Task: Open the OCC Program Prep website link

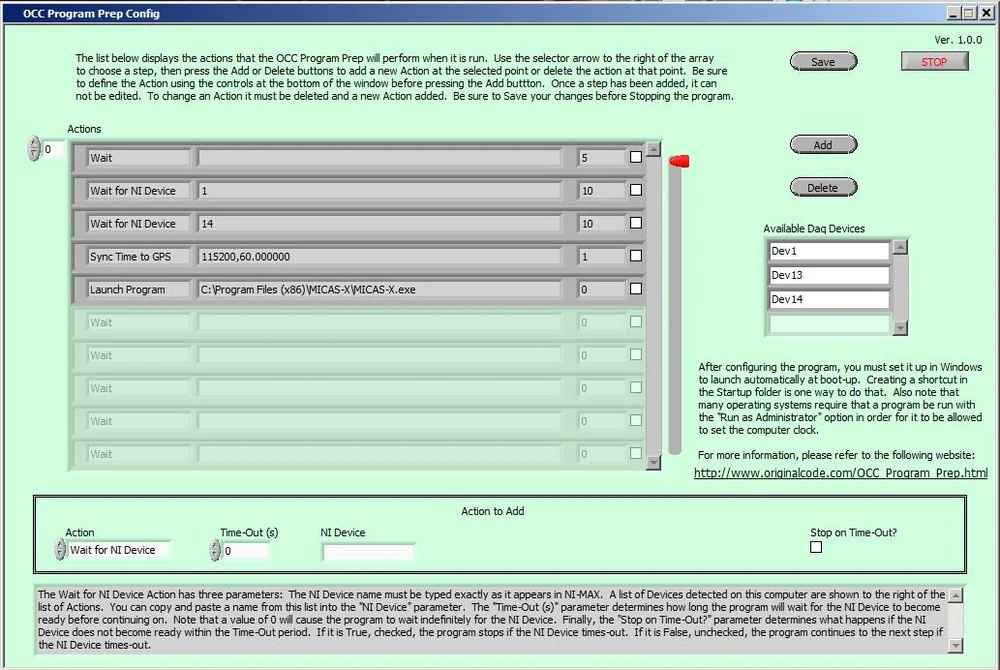Action: pos(840,471)
